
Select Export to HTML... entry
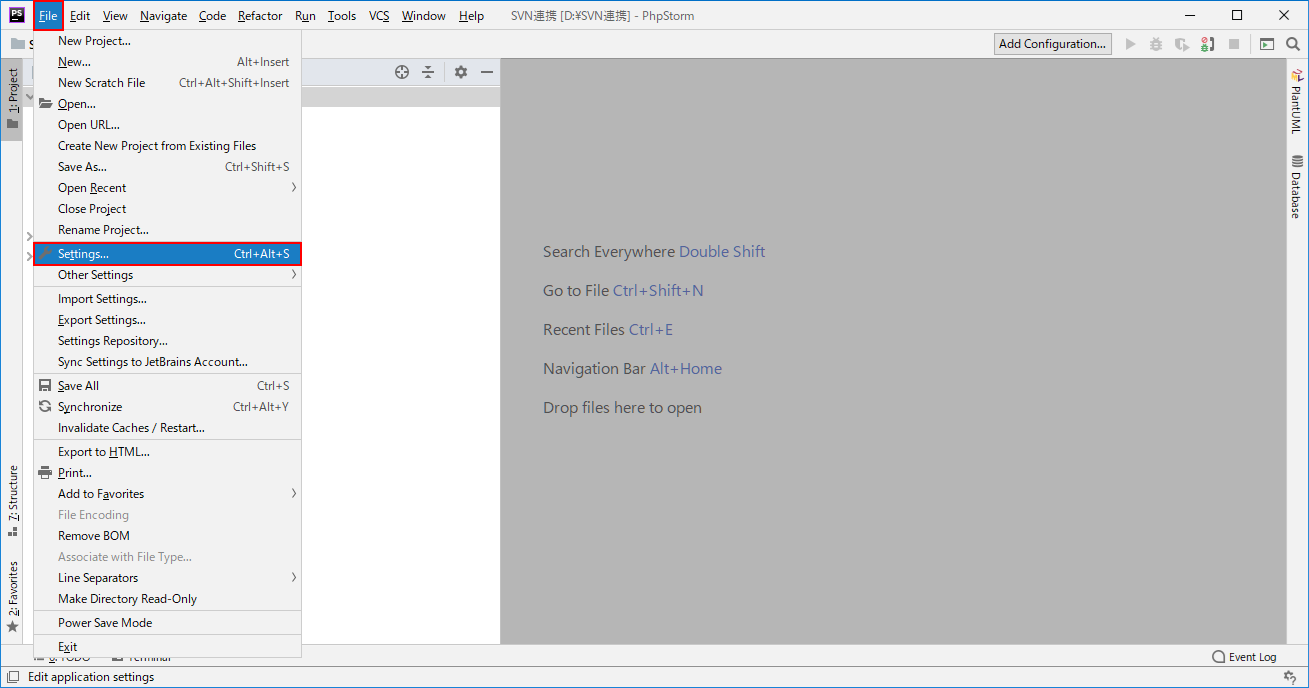pyautogui.click(x=167, y=452)
